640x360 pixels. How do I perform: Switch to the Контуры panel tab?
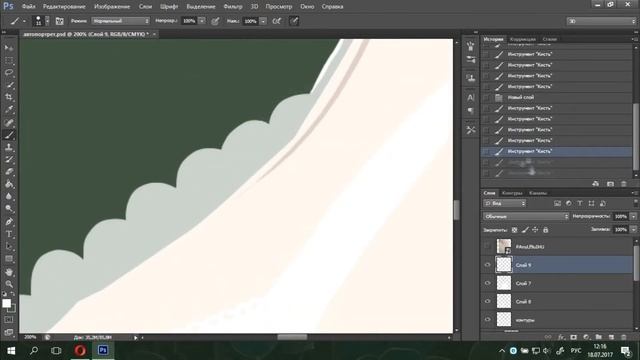point(512,193)
